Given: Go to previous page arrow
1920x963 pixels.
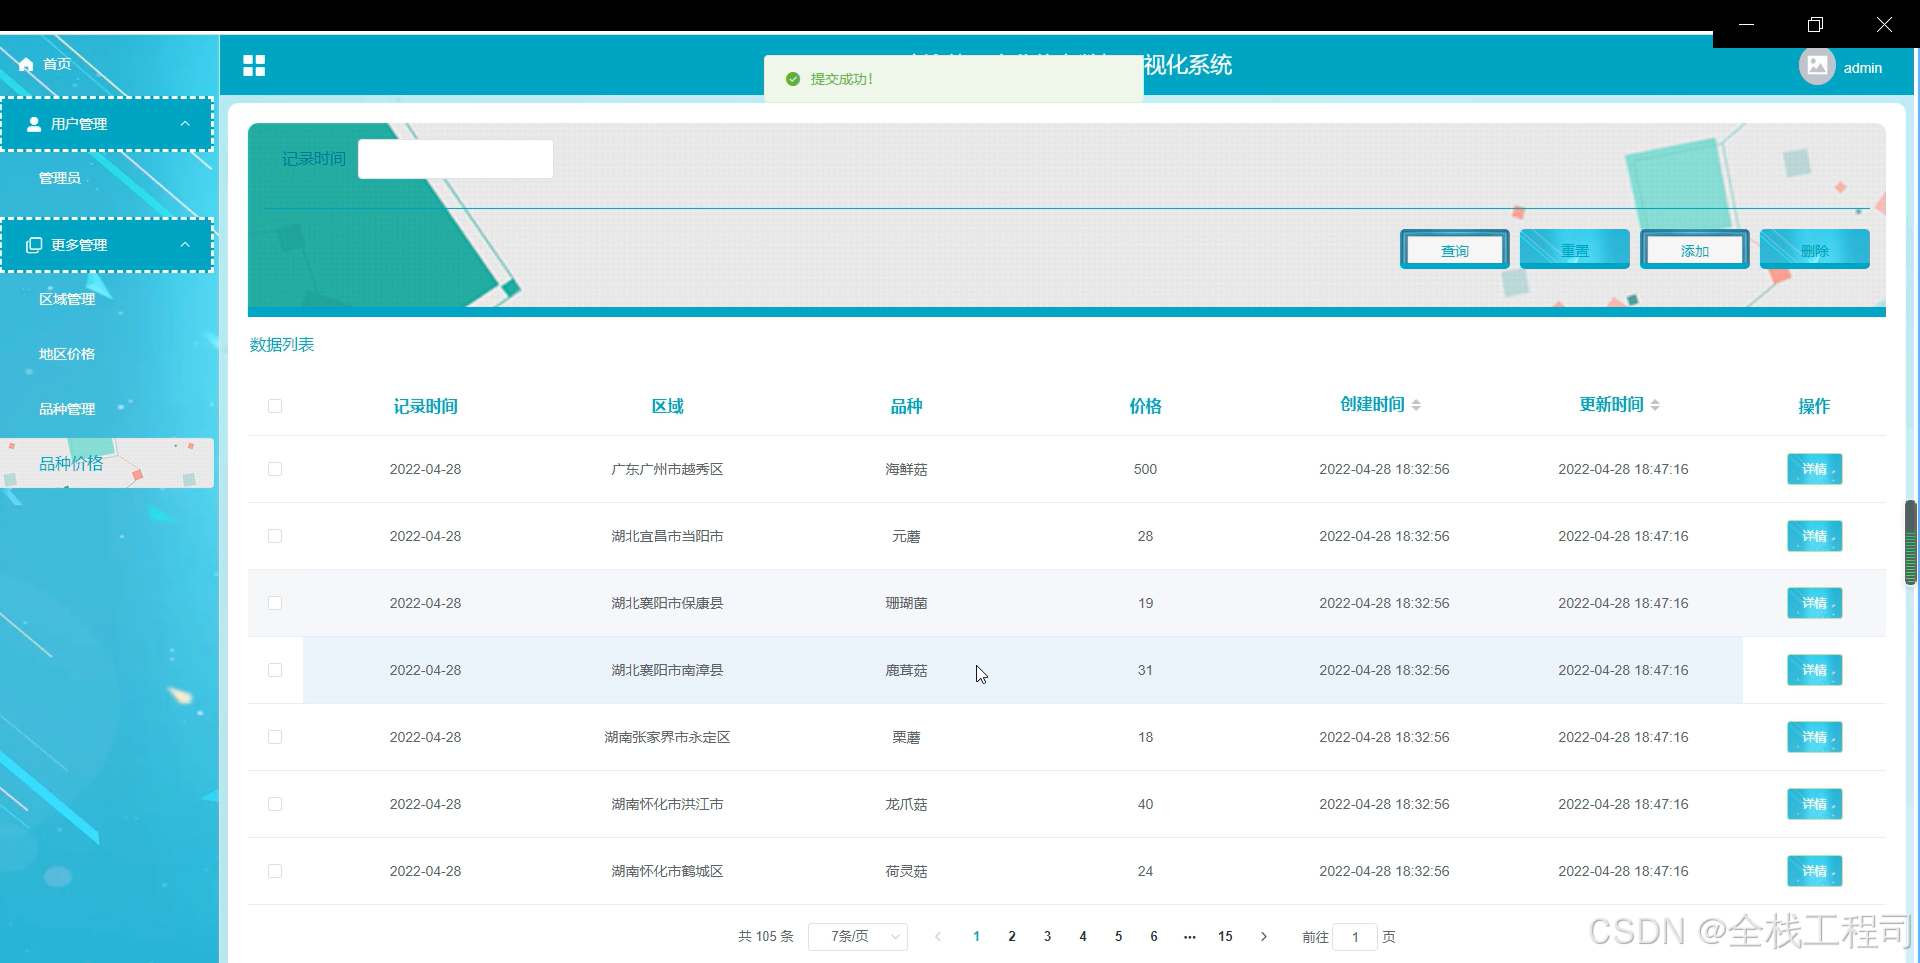Looking at the screenshot, I should pyautogui.click(x=938, y=937).
